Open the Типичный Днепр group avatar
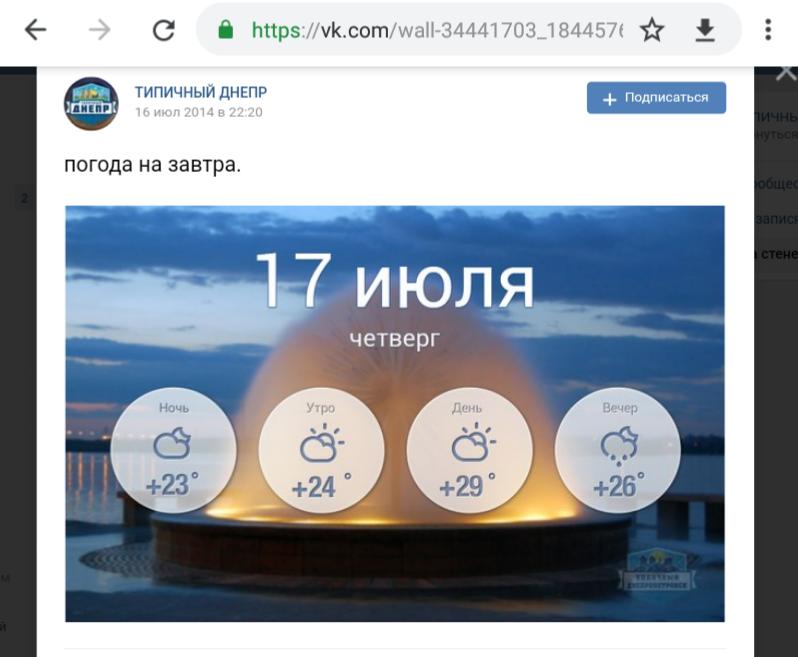 [x=91, y=103]
